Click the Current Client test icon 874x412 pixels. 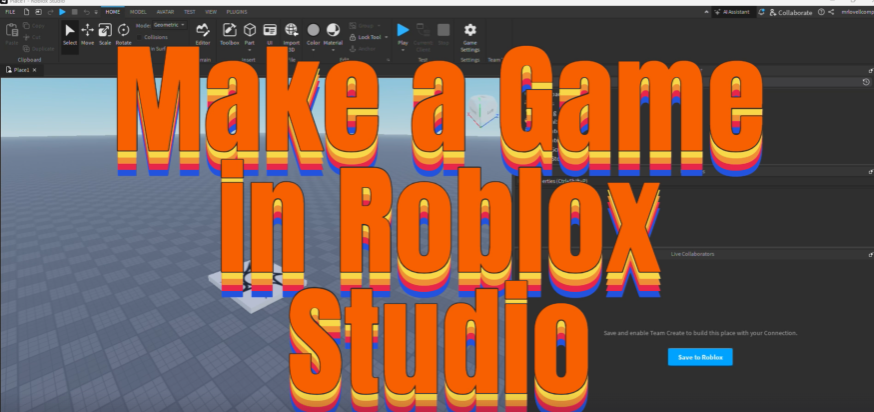click(423, 30)
